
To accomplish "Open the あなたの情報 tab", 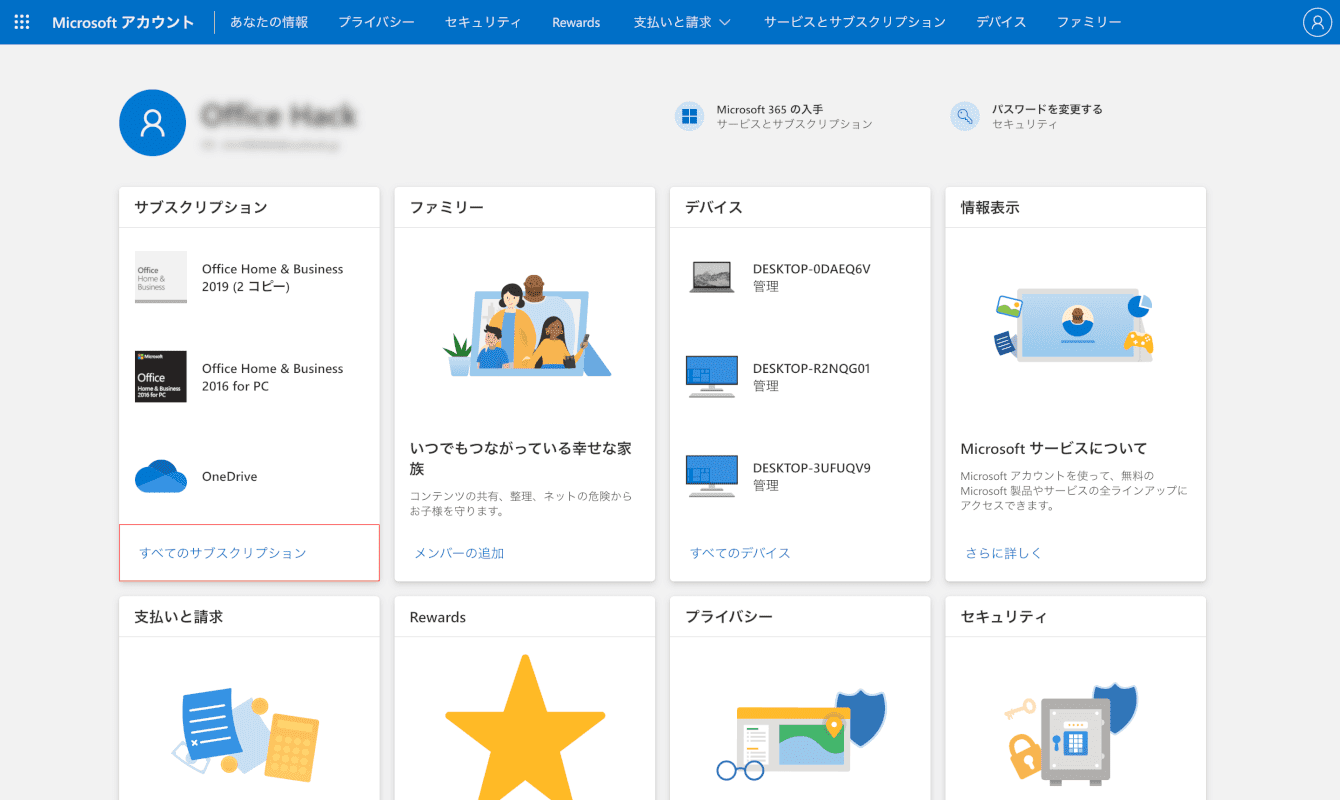I will click(x=269, y=22).
